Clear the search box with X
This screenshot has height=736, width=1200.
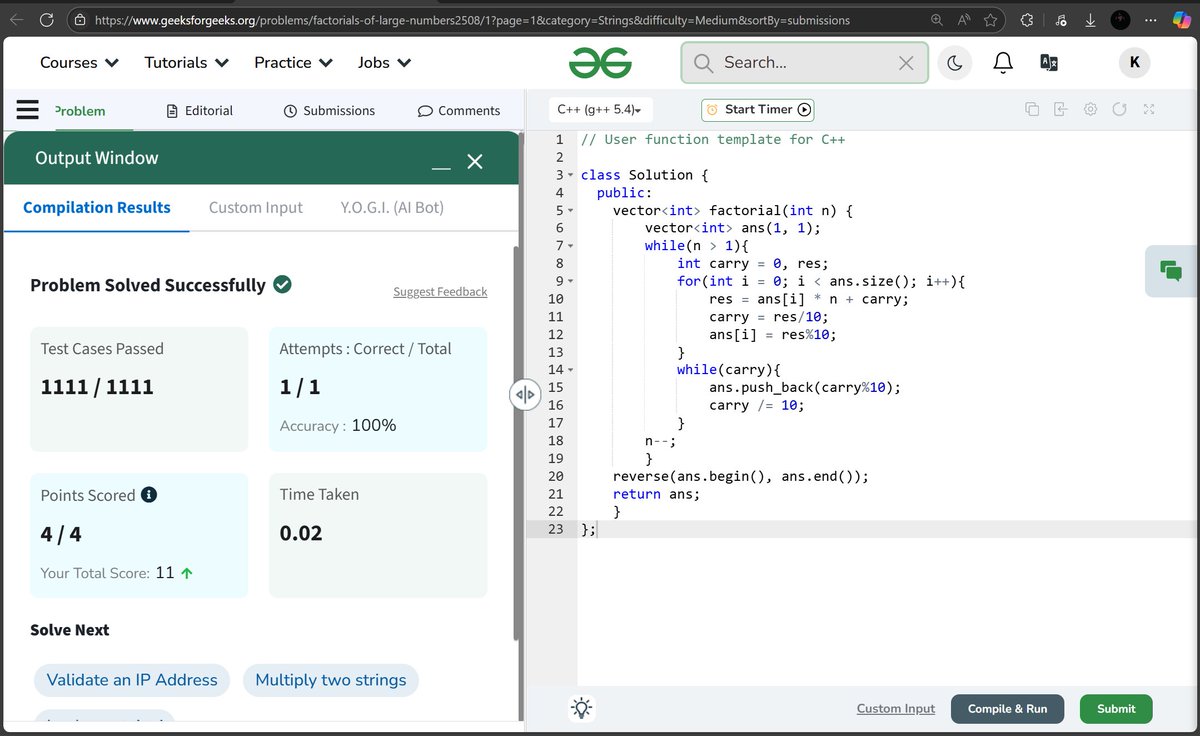(x=905, y=63)
